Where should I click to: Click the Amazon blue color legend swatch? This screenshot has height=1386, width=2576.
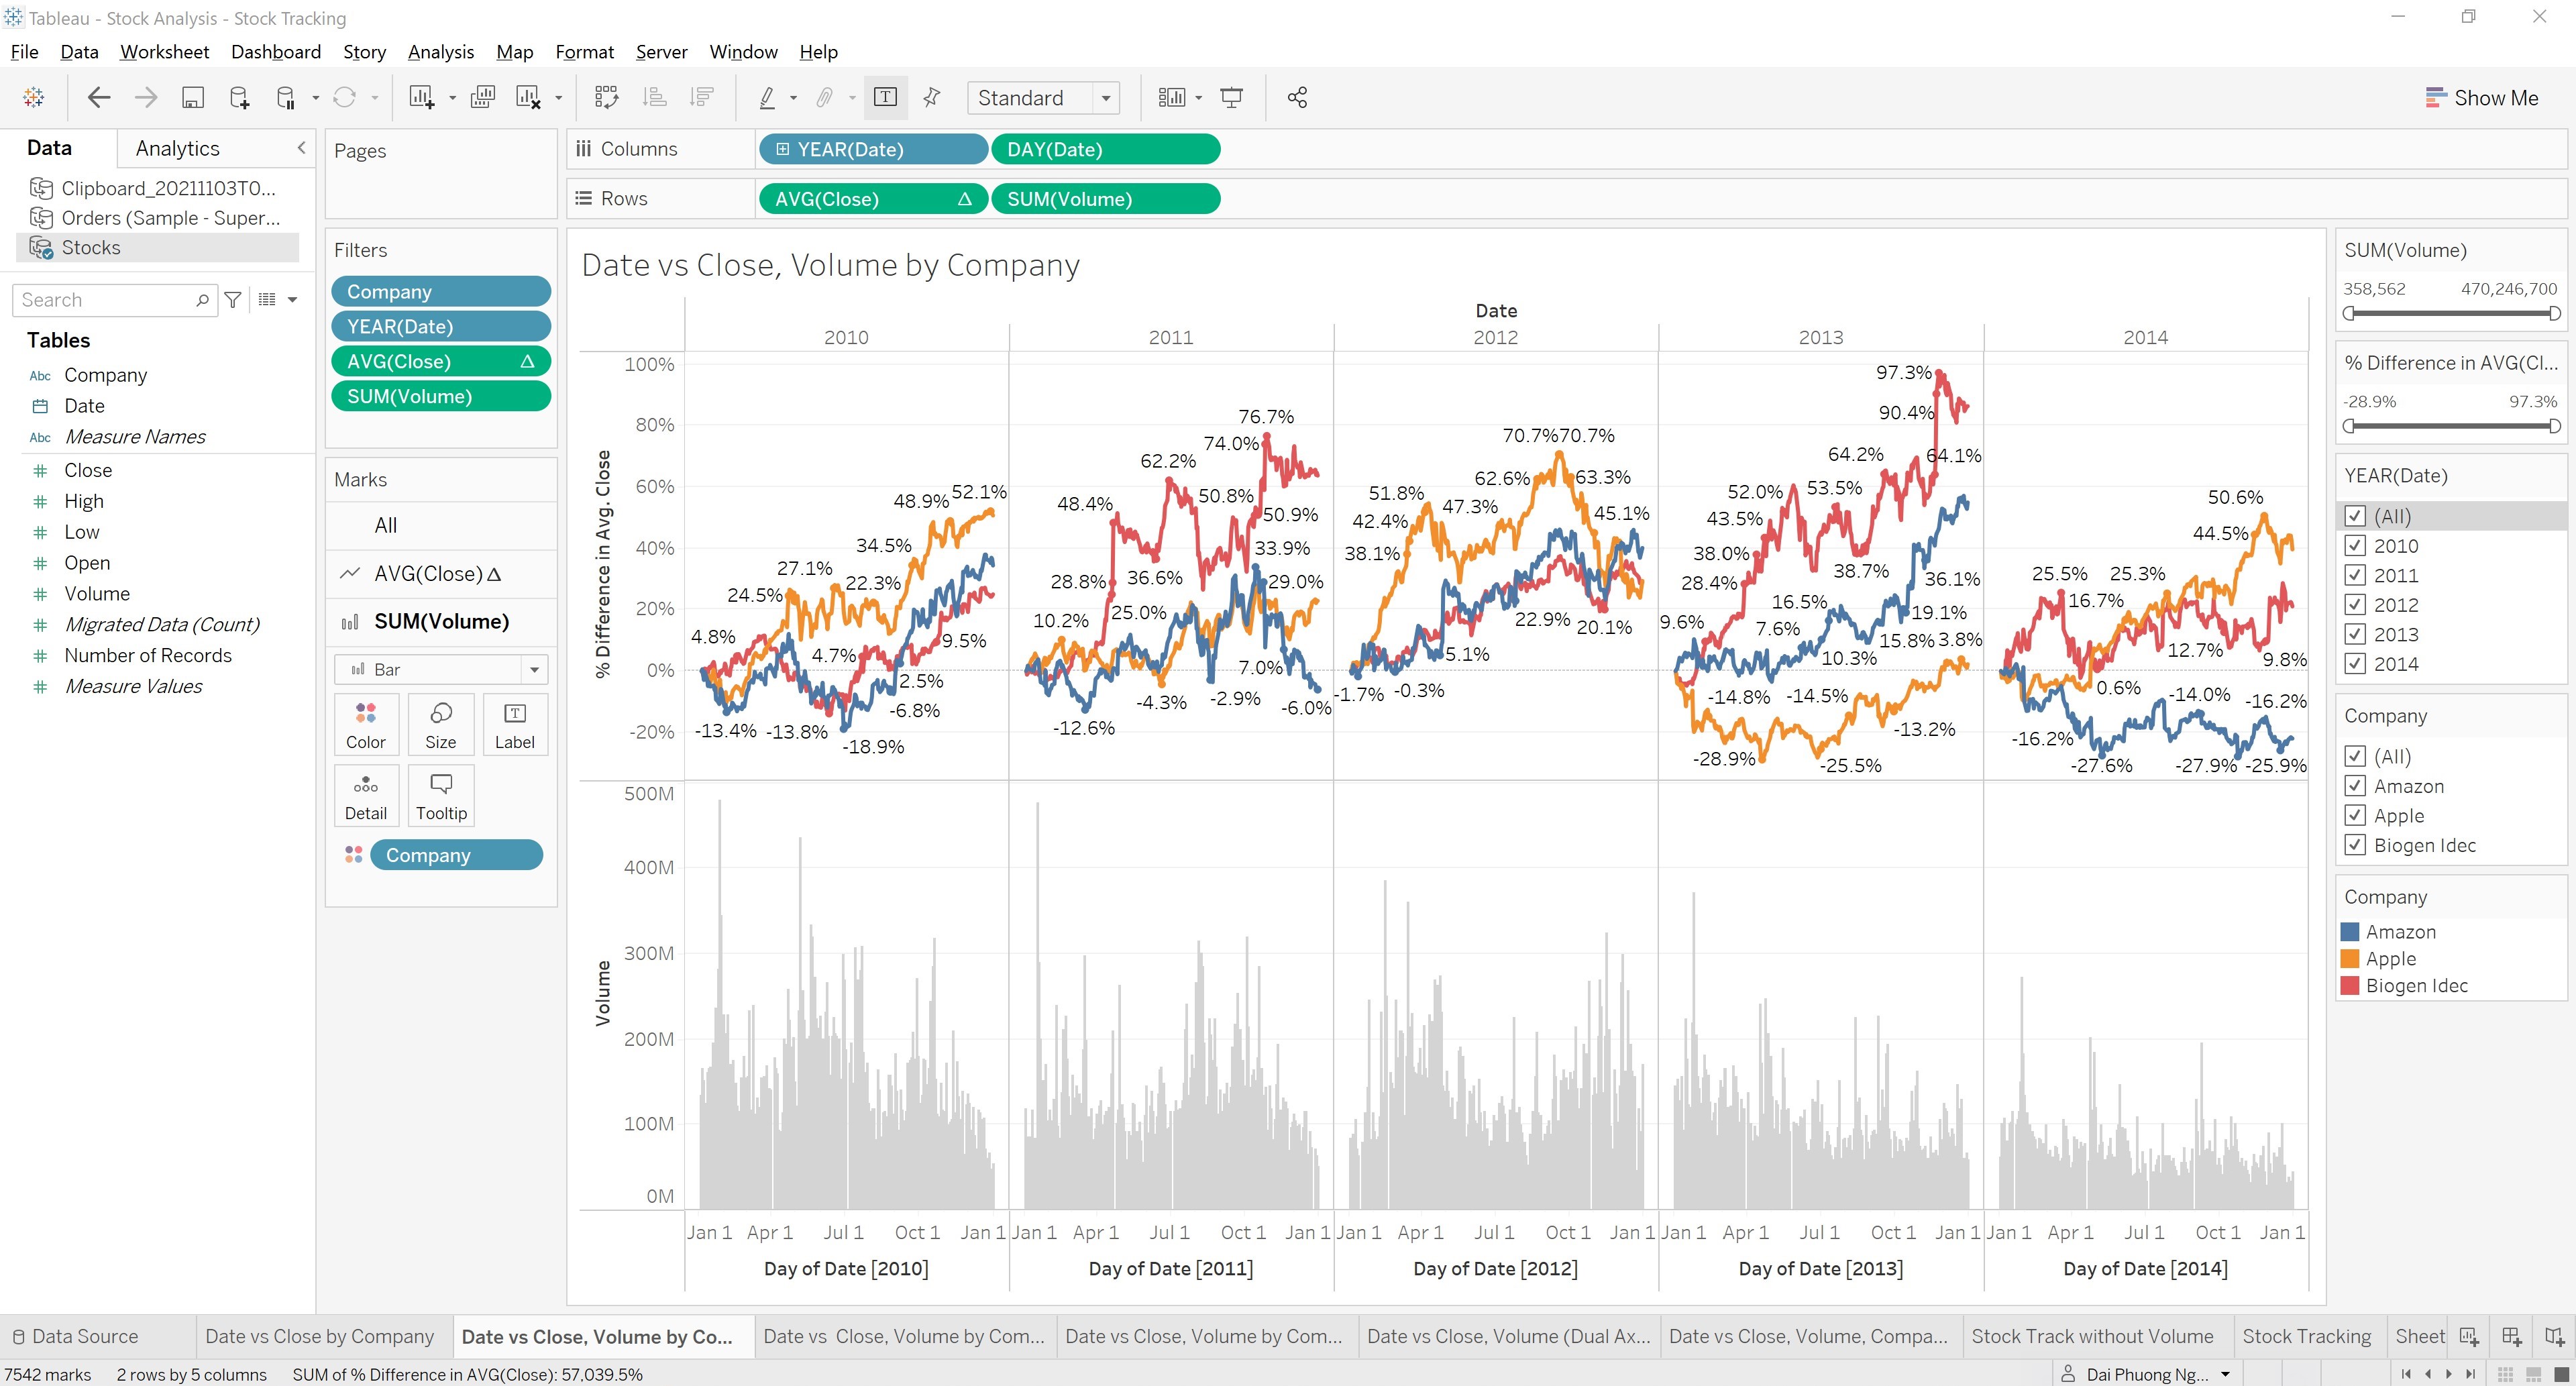coord(2350,931)
